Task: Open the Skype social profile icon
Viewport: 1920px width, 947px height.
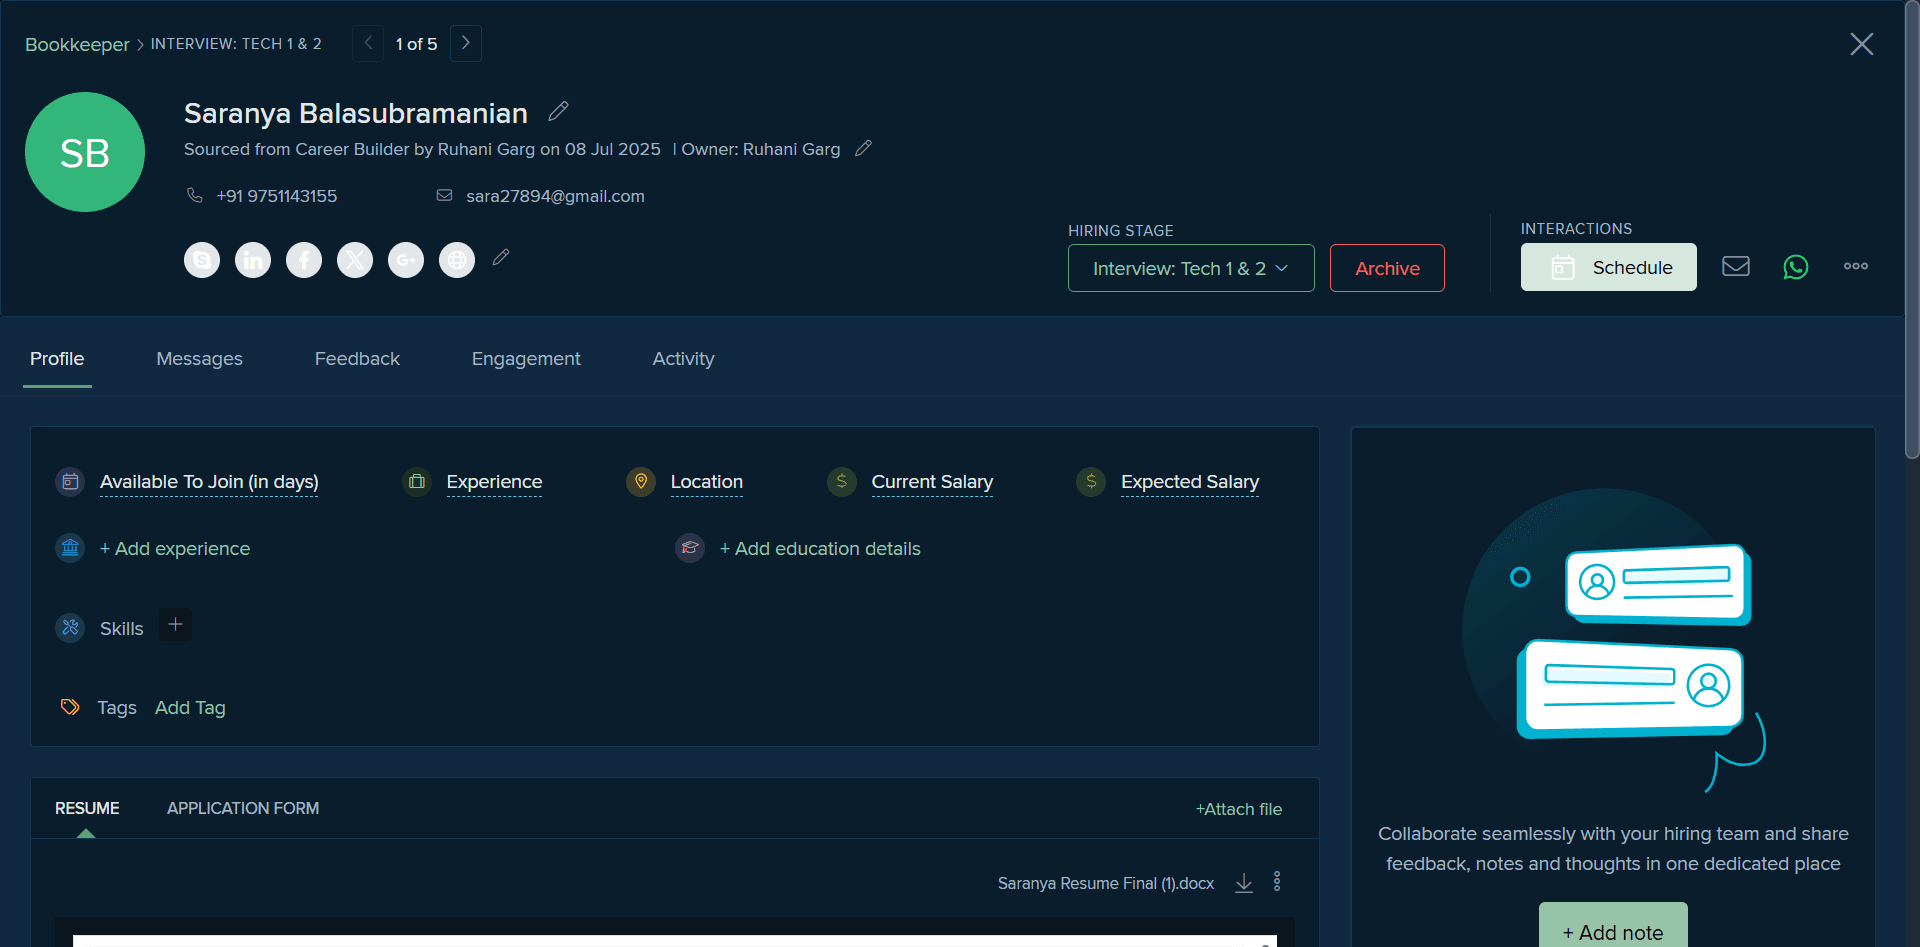Action: [202, 260]
